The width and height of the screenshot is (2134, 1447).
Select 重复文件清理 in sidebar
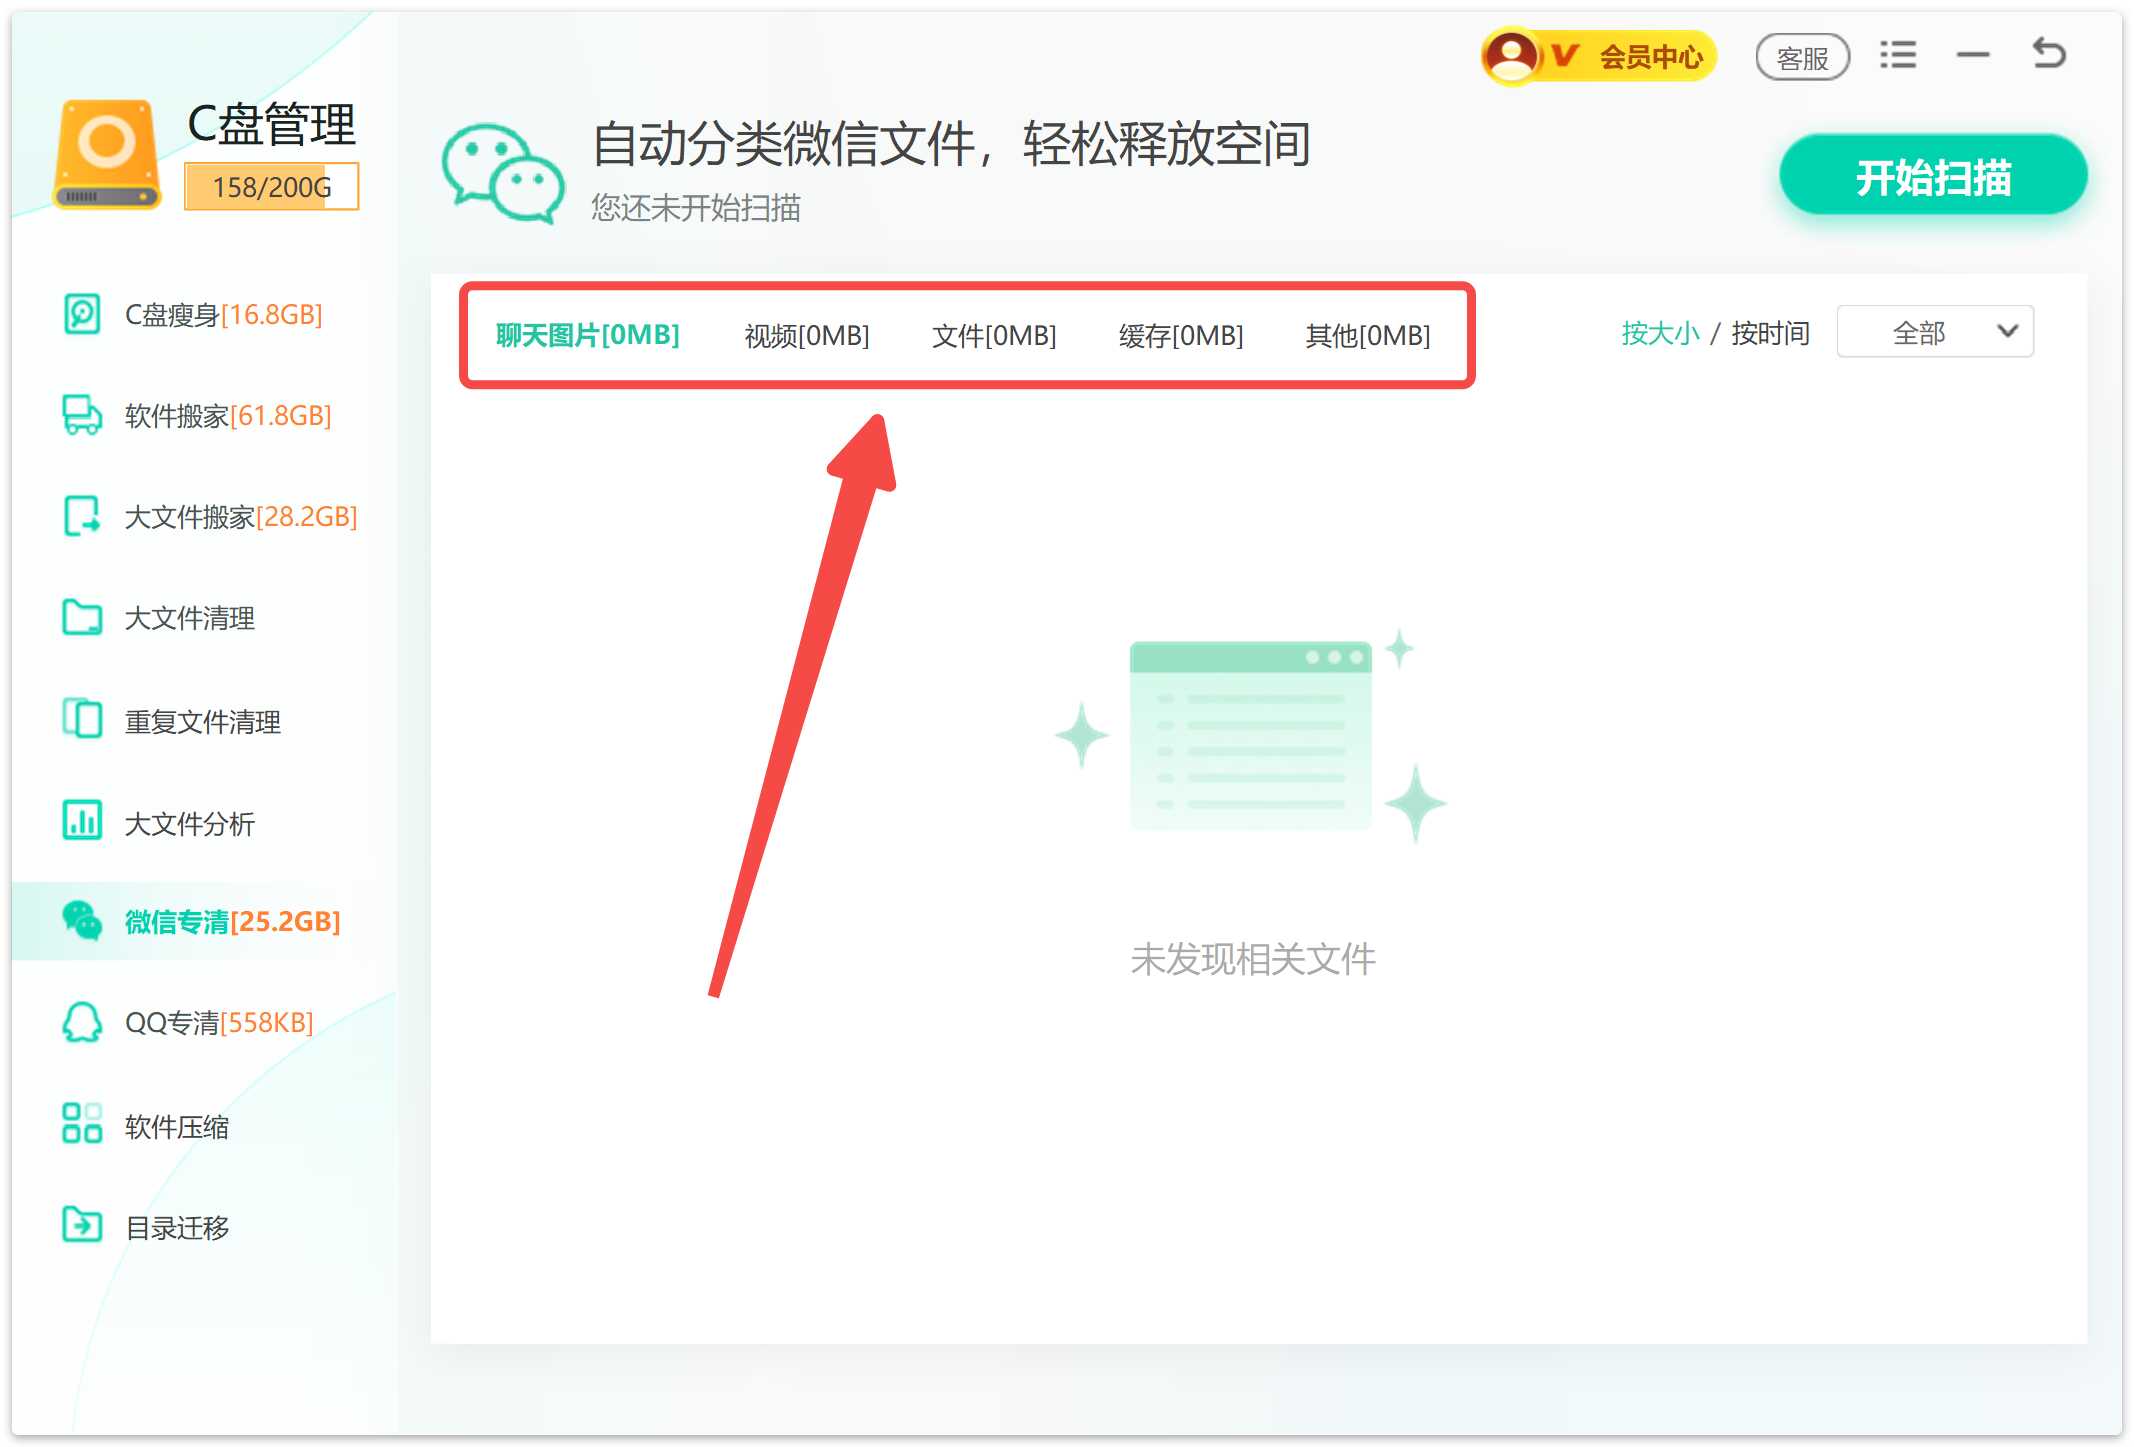click(x=203, y=722)
